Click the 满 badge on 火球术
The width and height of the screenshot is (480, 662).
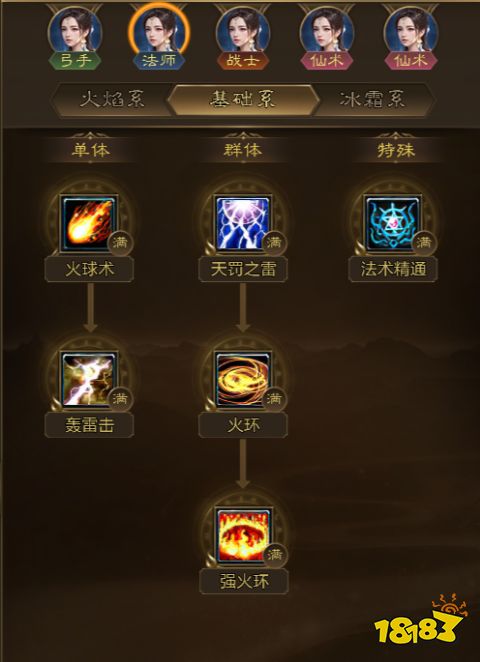pos(120,243)
